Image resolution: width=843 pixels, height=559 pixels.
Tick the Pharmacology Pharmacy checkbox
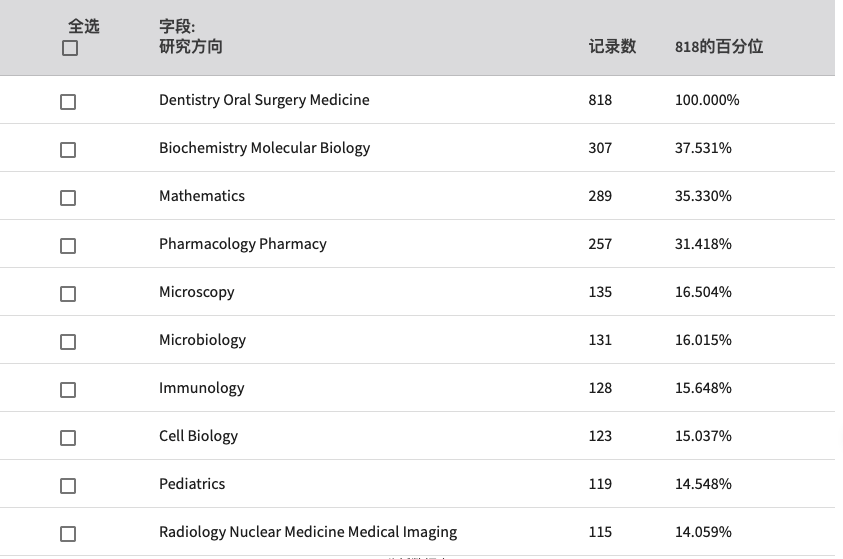coord(68,246)
